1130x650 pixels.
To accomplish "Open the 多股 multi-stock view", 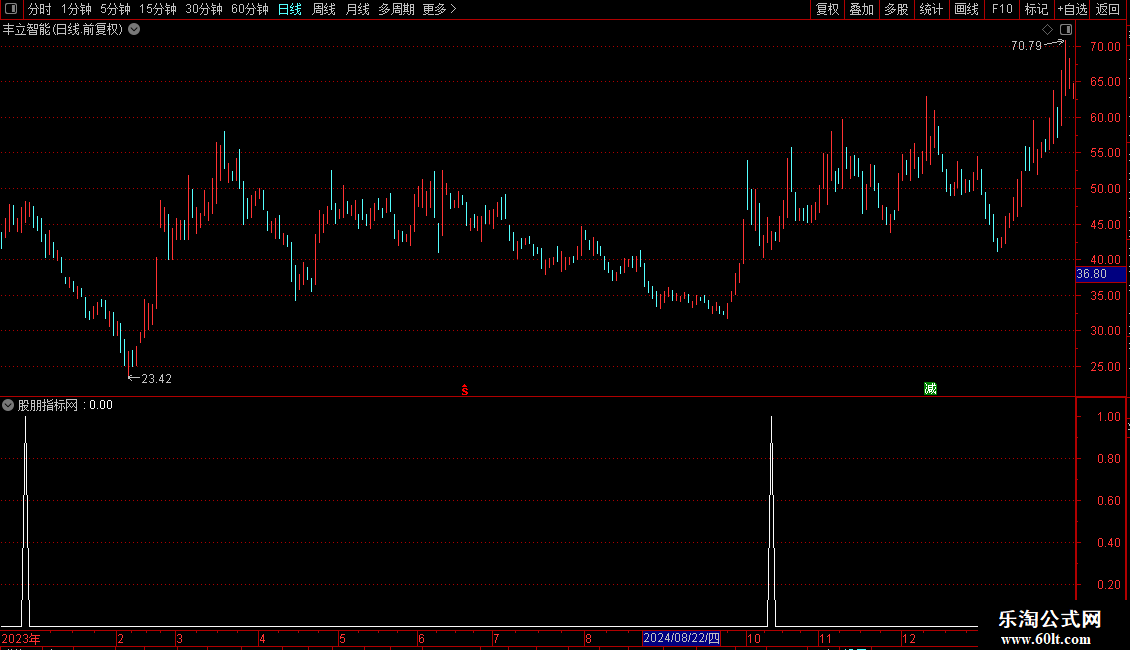I will (x=897, y=9).
